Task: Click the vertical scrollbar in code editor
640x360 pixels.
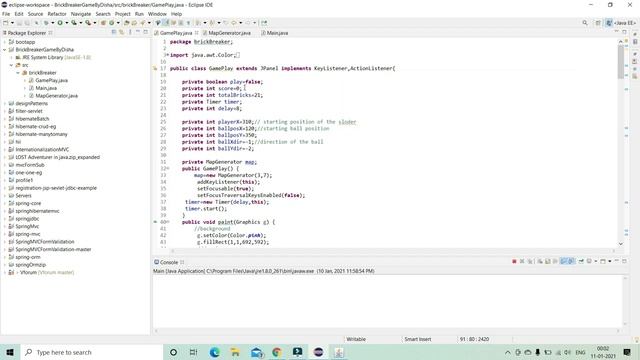Action: click(621, 61)
